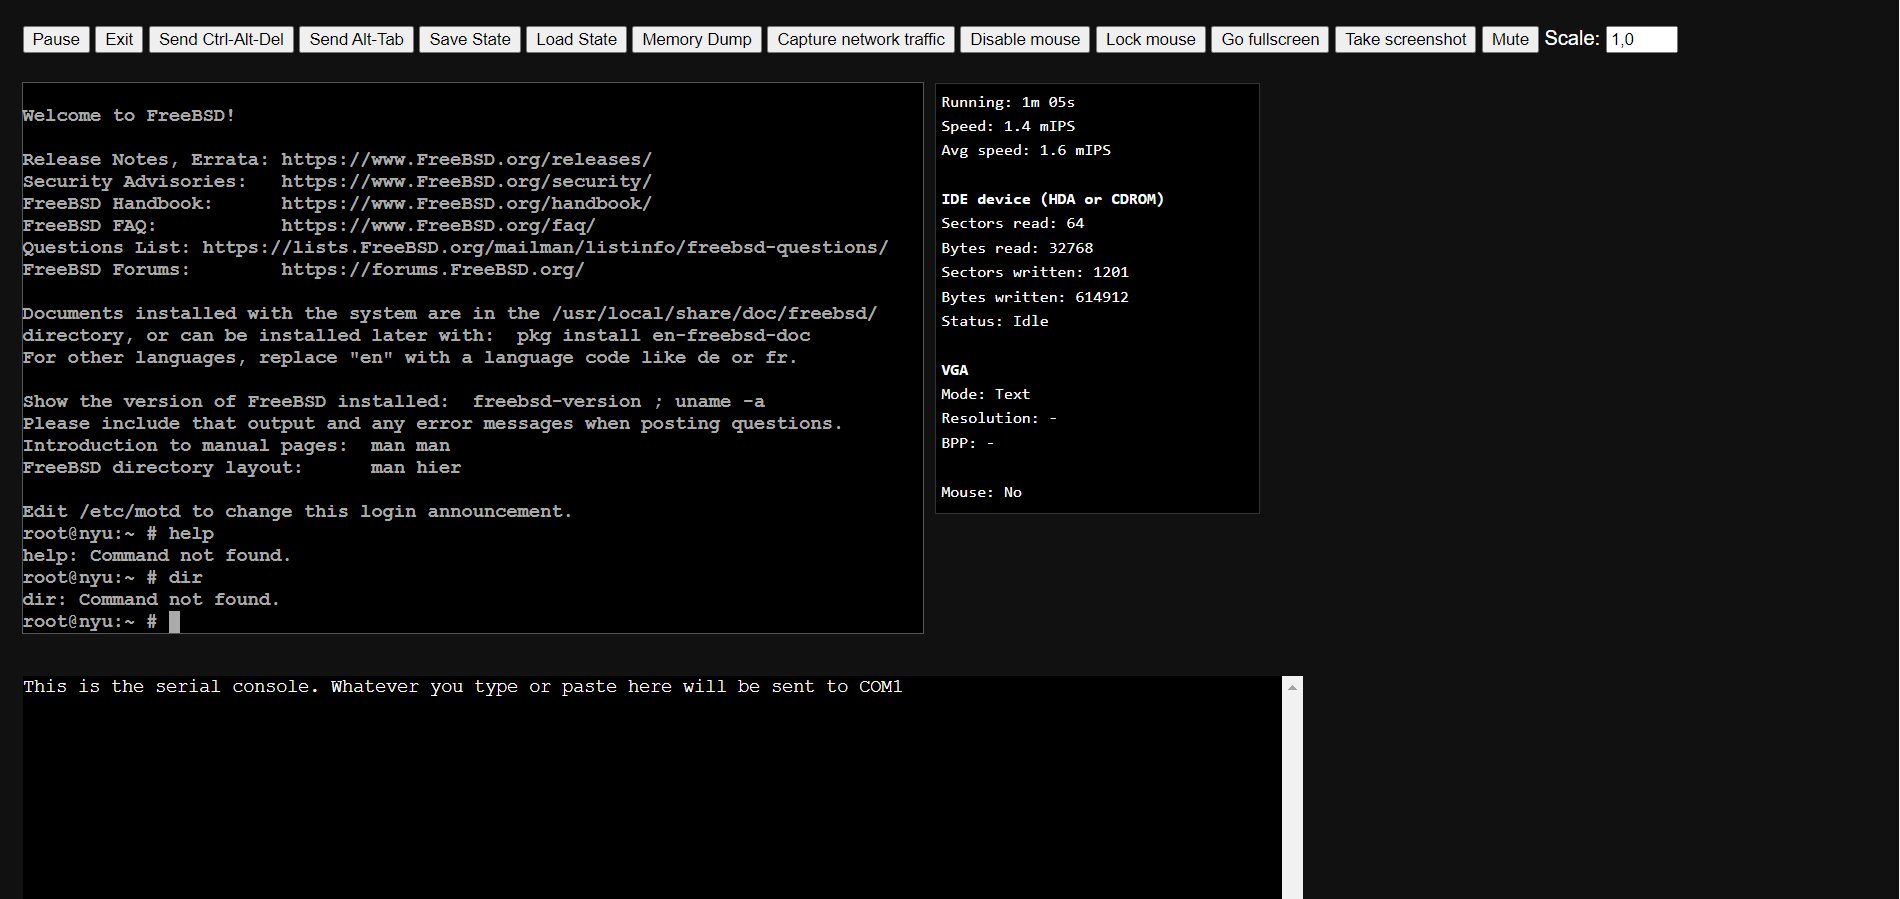The height and width of the screenshot is (899, 1900).
Task: Click 'Running: 1m 05s' status text
Action: [1008, 102]
